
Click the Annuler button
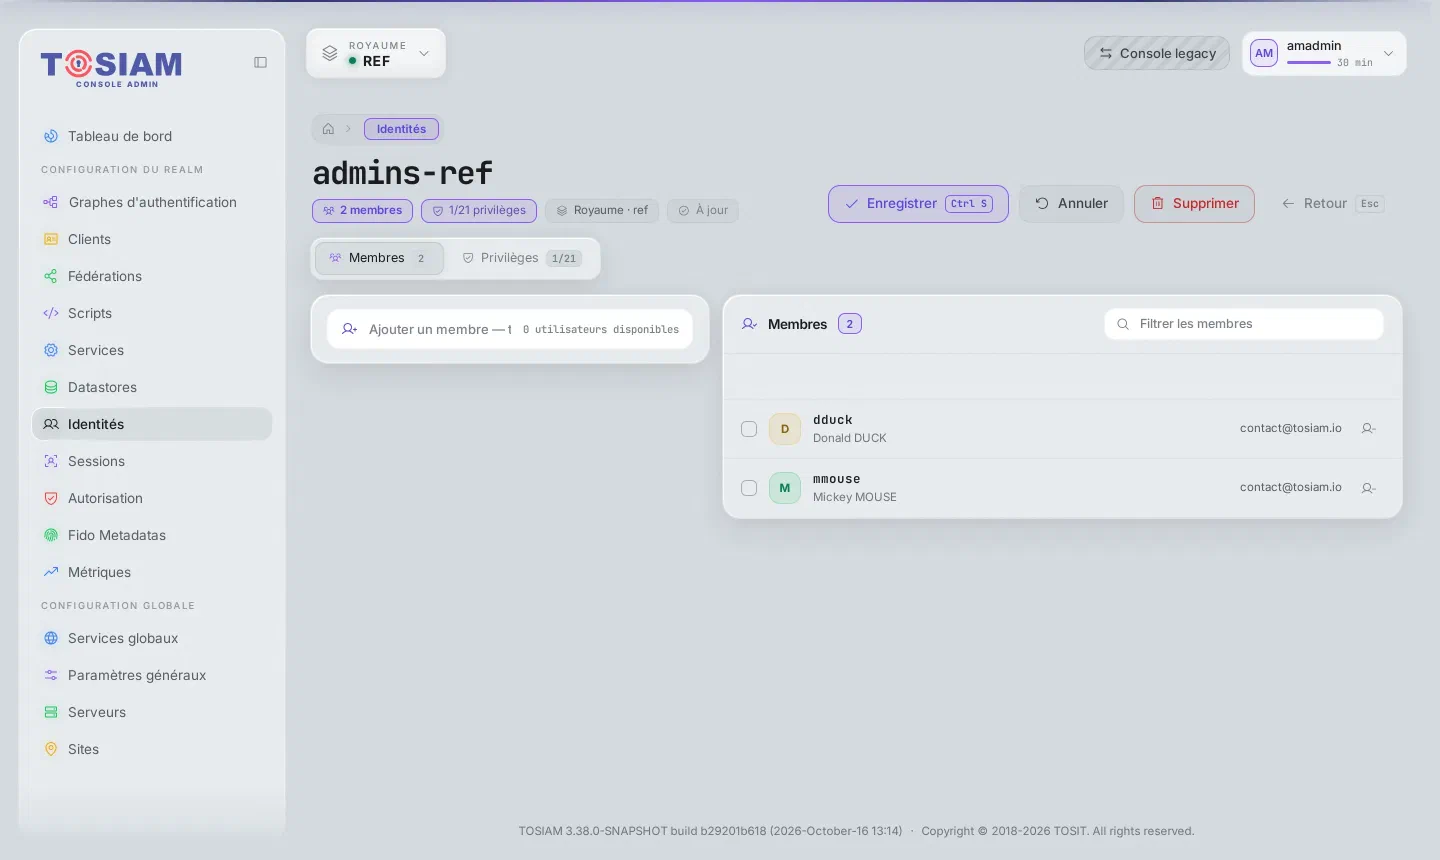[x=1071, y=204]
